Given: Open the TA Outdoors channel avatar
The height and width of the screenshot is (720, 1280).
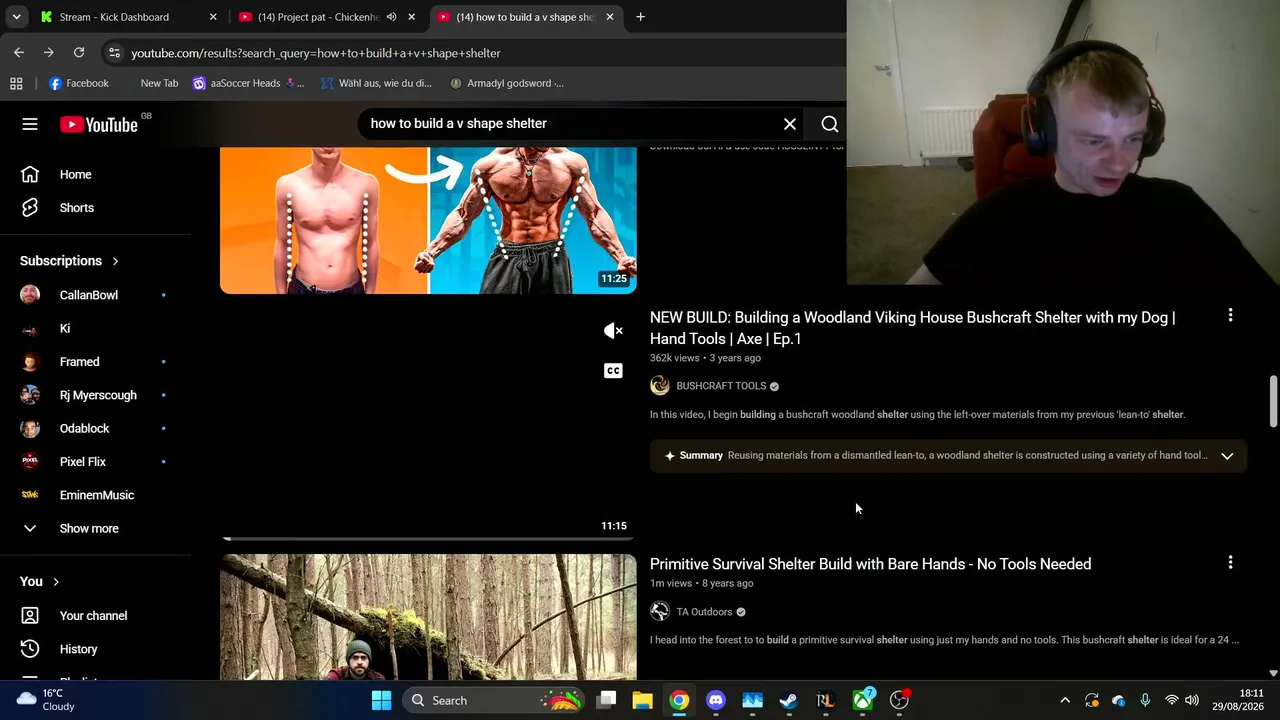Looking at the screenshot, I should tap(660, 612).
